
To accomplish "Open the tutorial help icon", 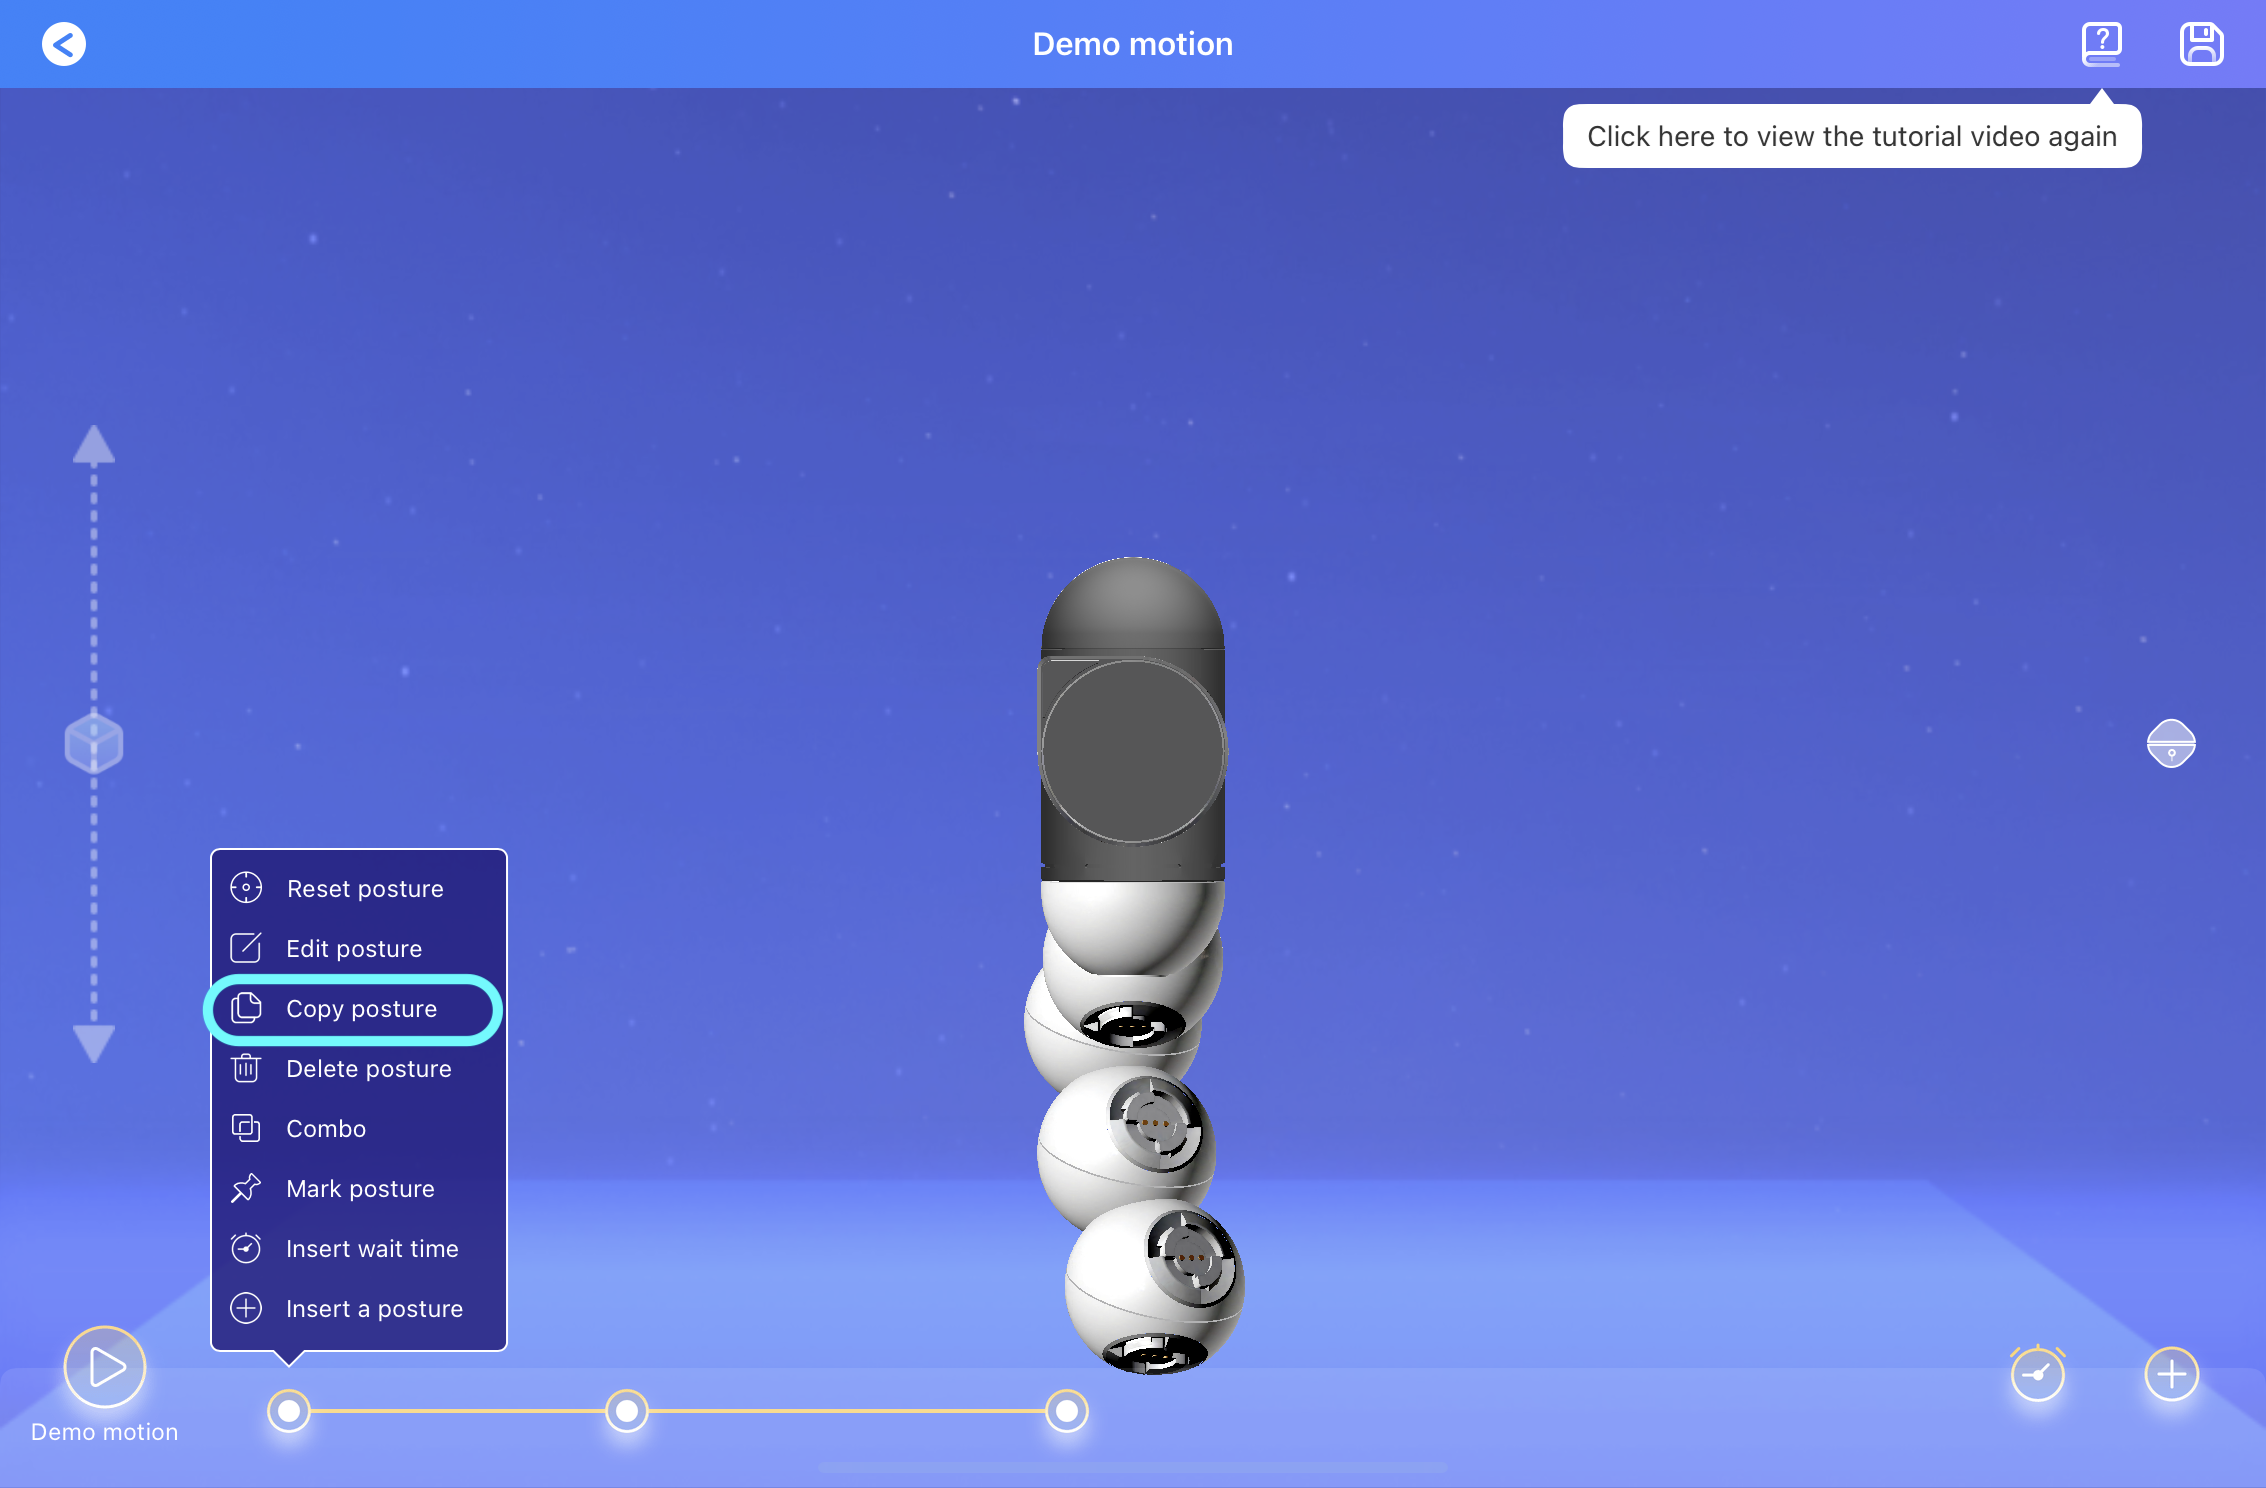I will pos(2100,43).
